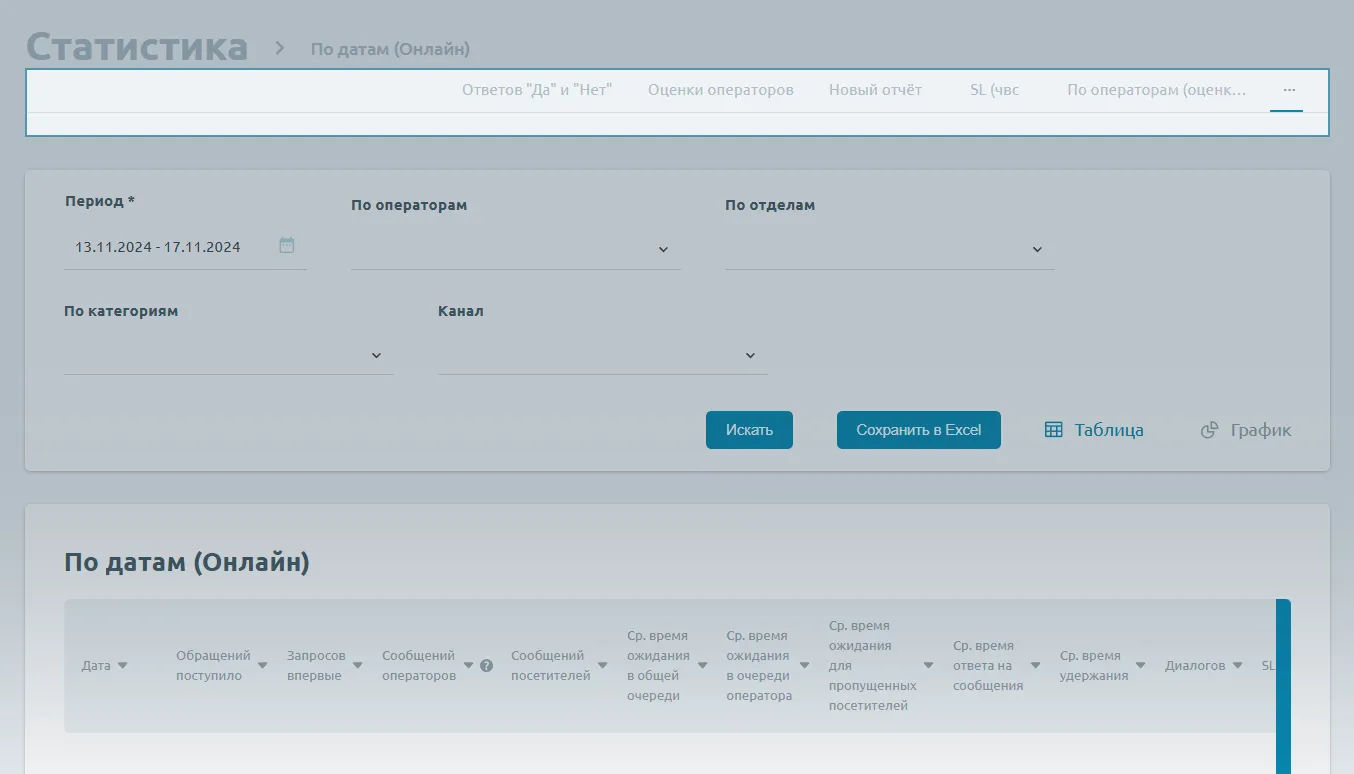
Task: Select the Новый отчёт tab
Action: (875, 90)
